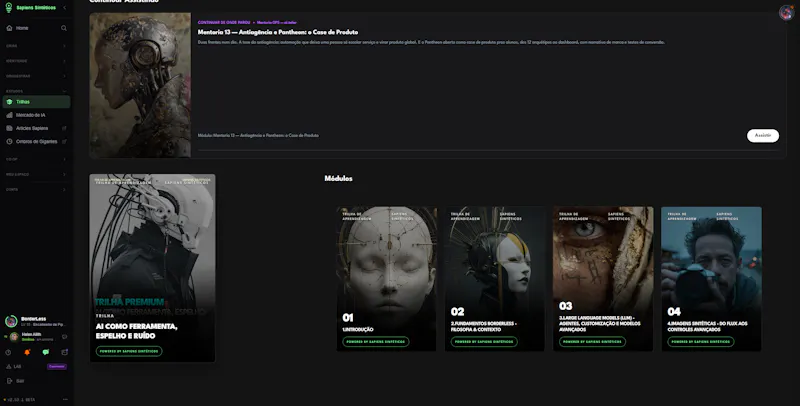Collapse the sidebar with the top chevron
Image resolution: width=800 pixels, height=406 pixels.
(64, 8)
